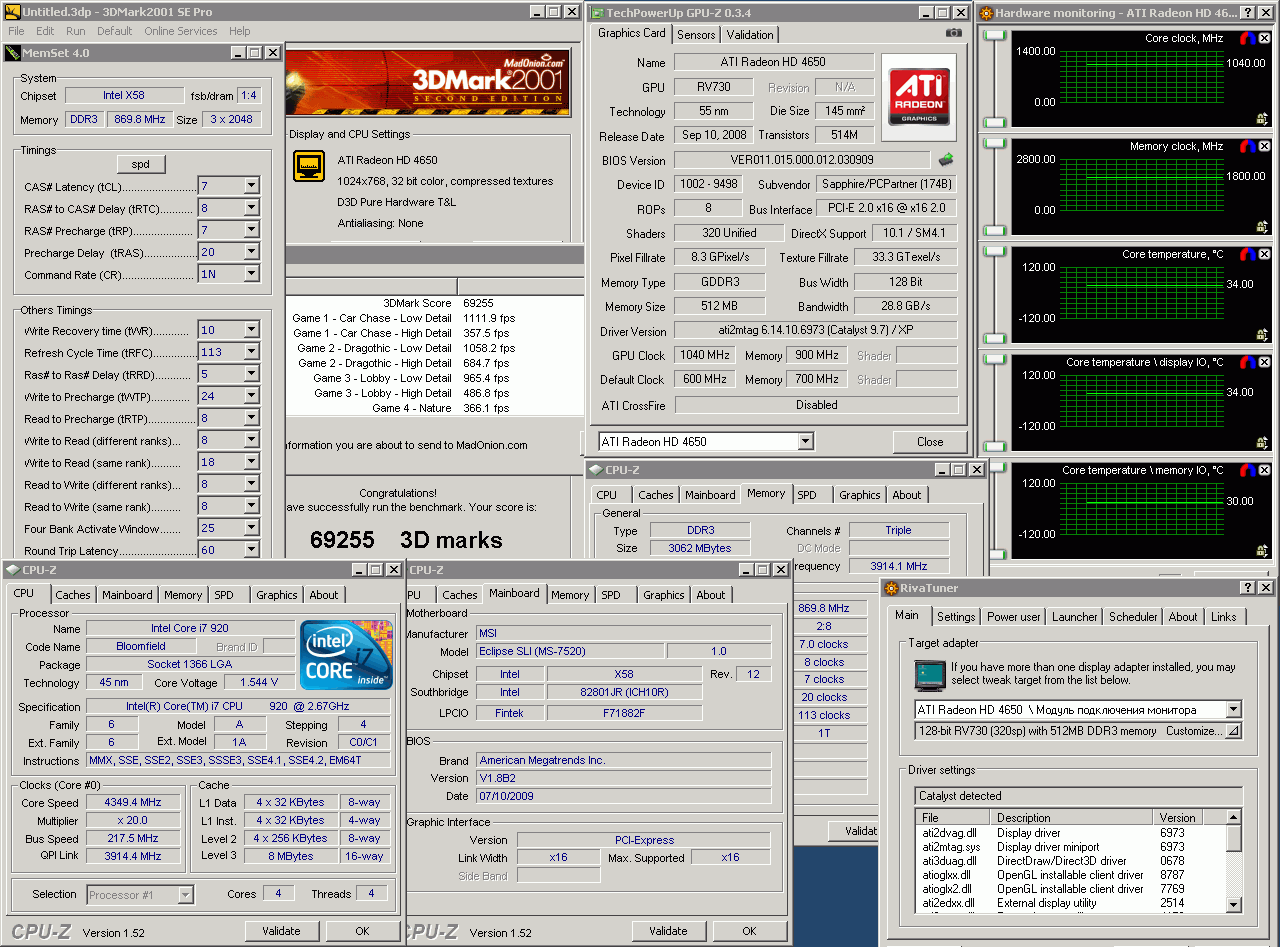Click Validate in CPU-Z Intel Core i7 window

(x=281, y=931)
